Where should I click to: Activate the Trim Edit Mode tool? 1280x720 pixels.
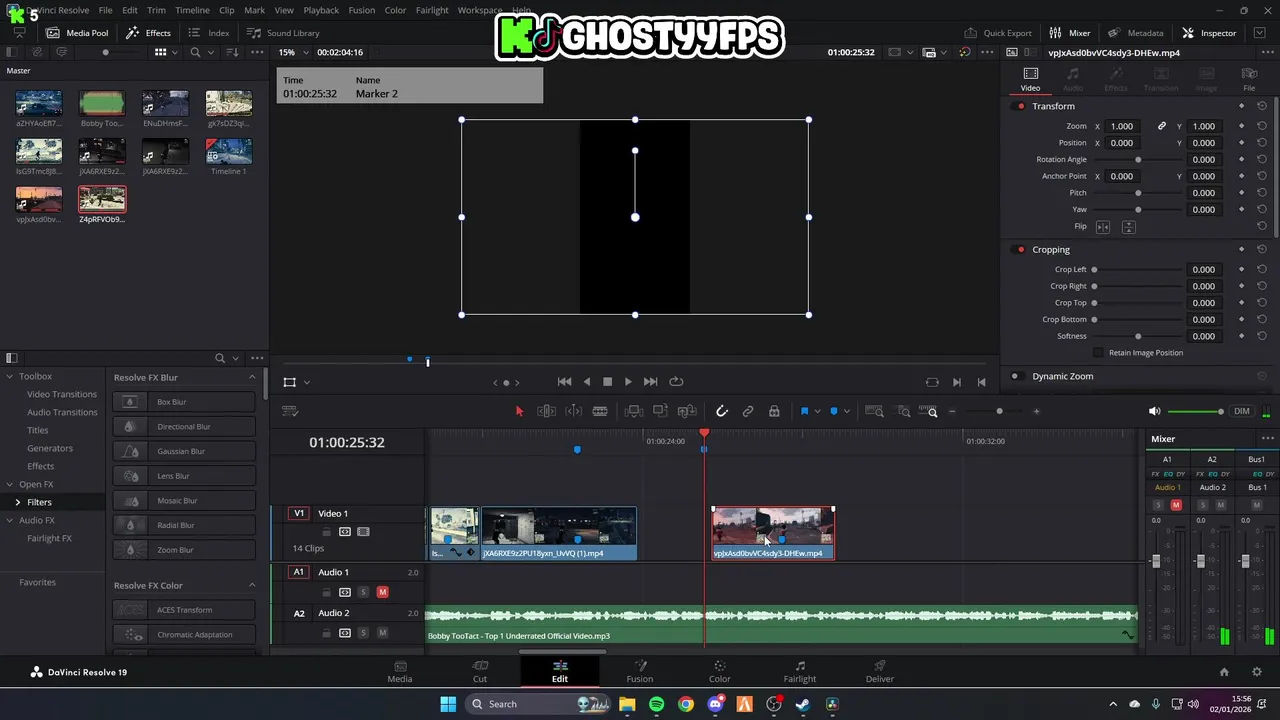tap(546, 411)
